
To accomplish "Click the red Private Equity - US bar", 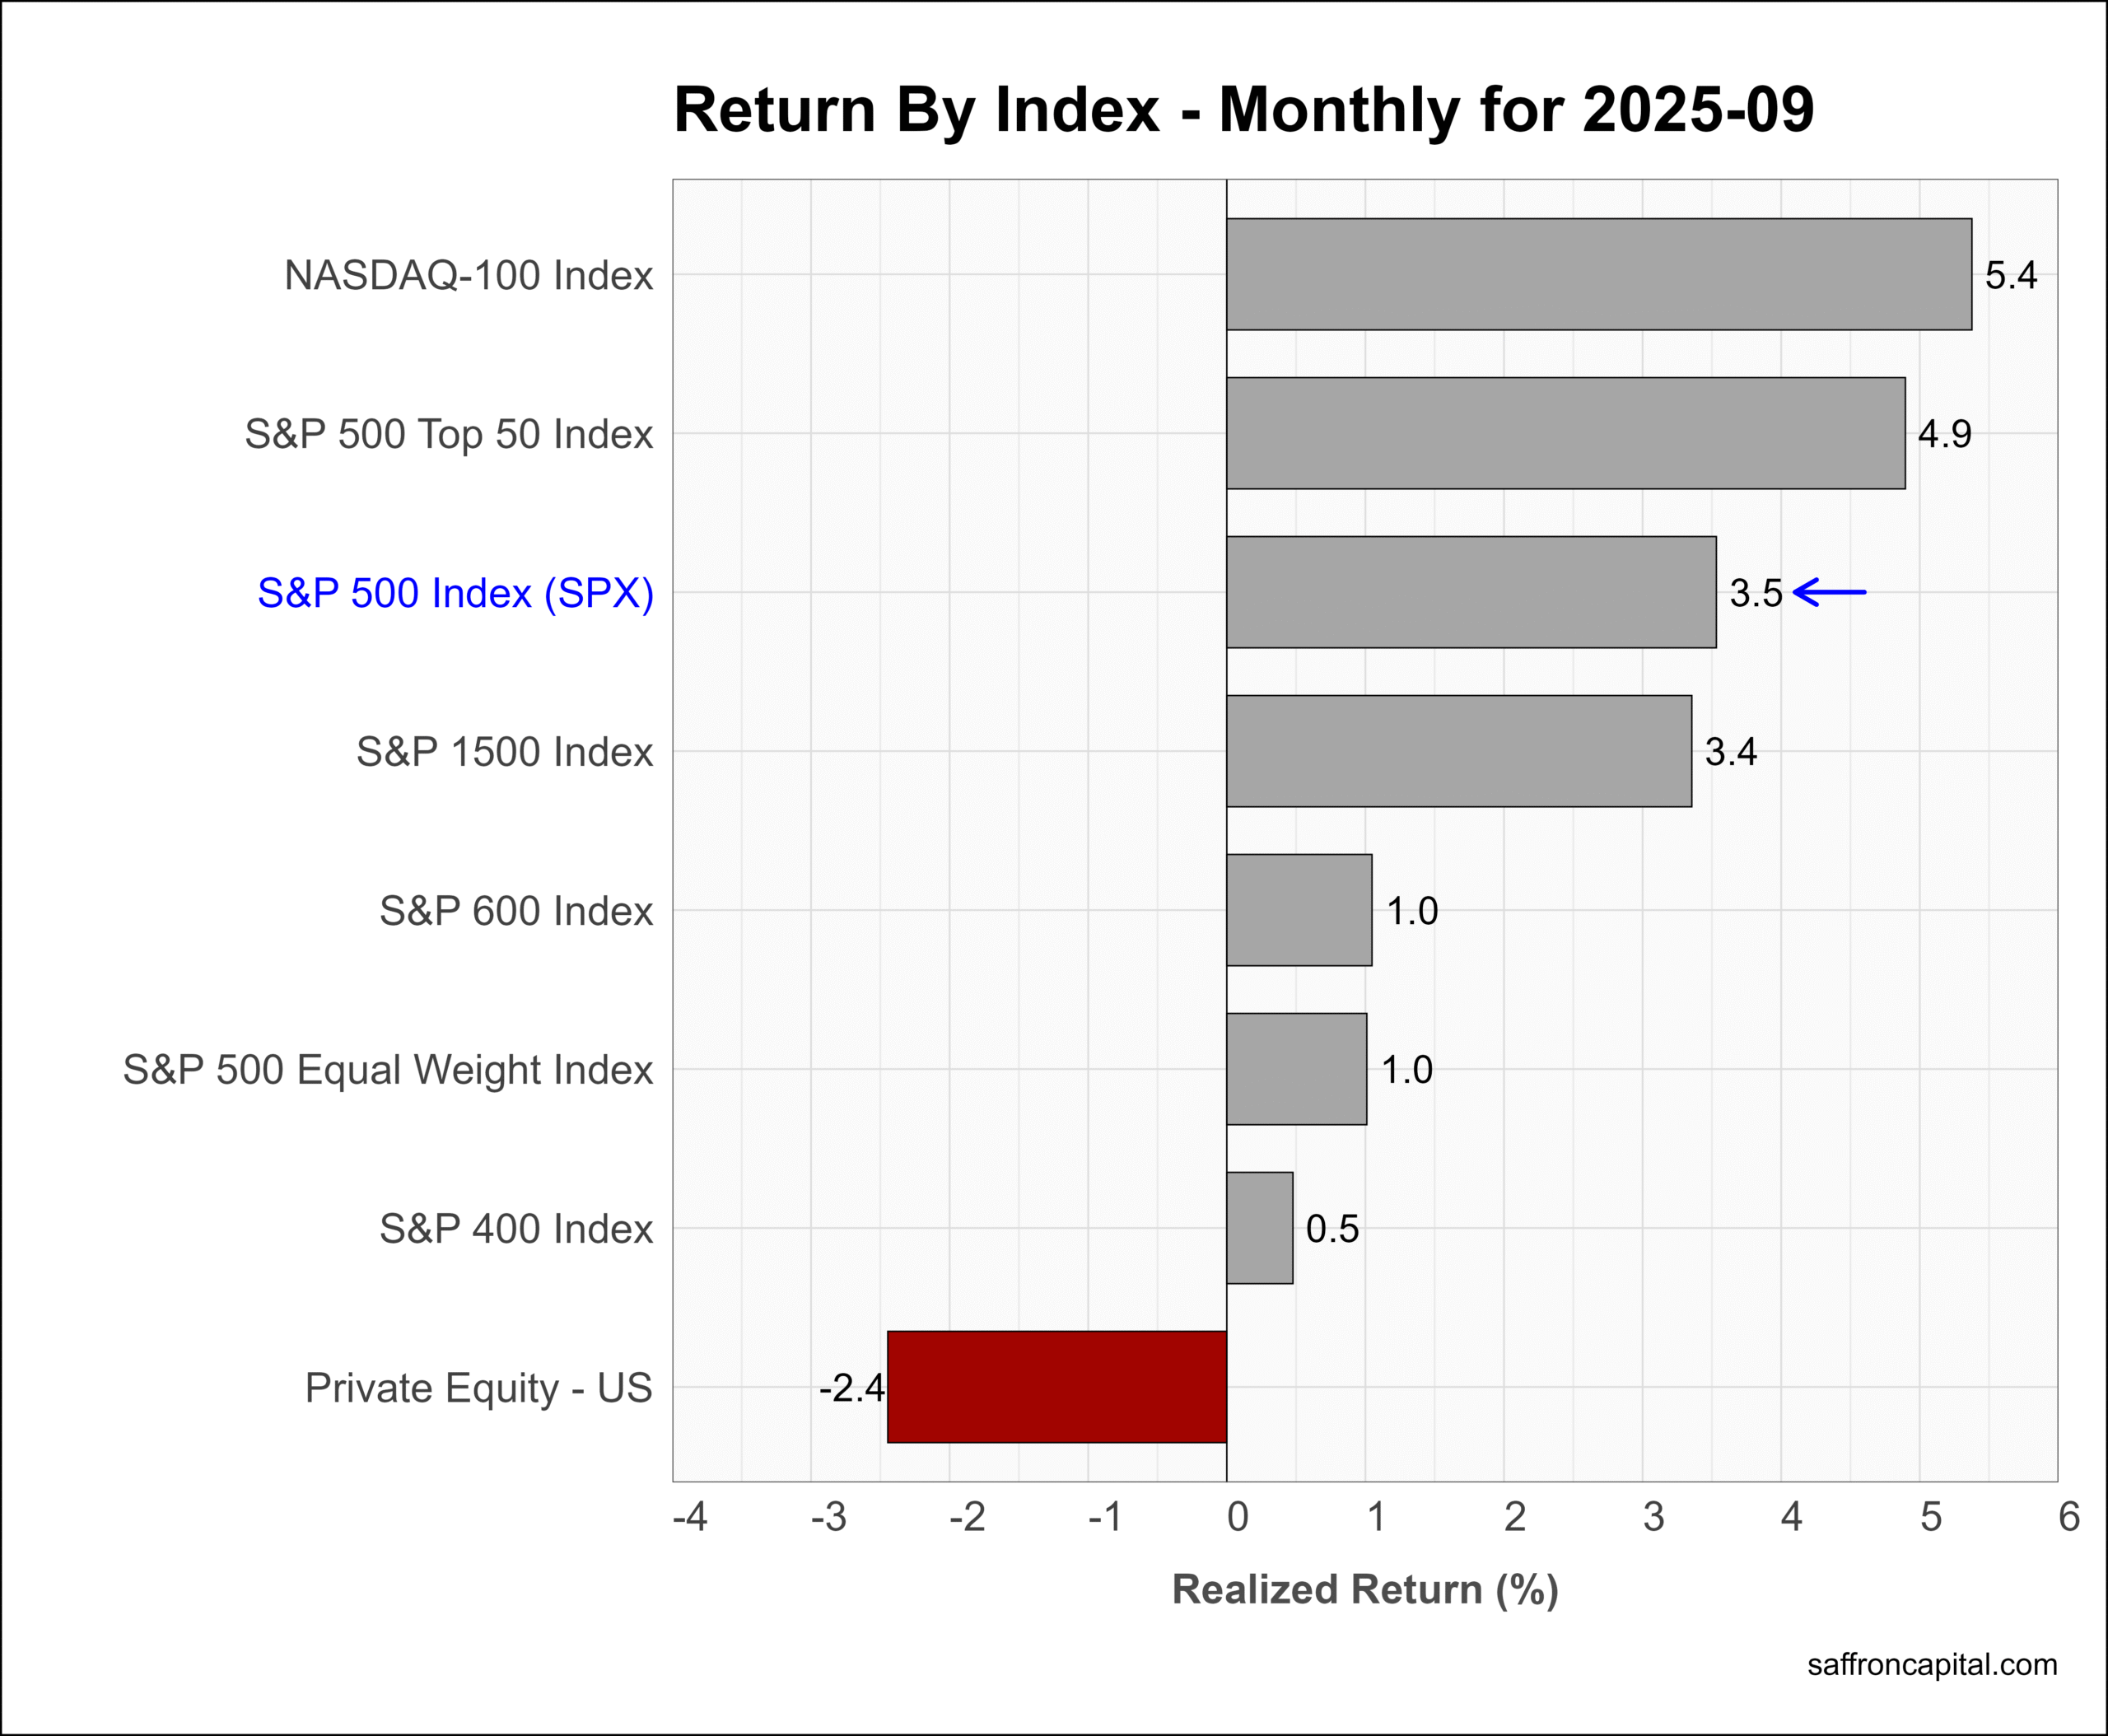I will [1056, 1387].
